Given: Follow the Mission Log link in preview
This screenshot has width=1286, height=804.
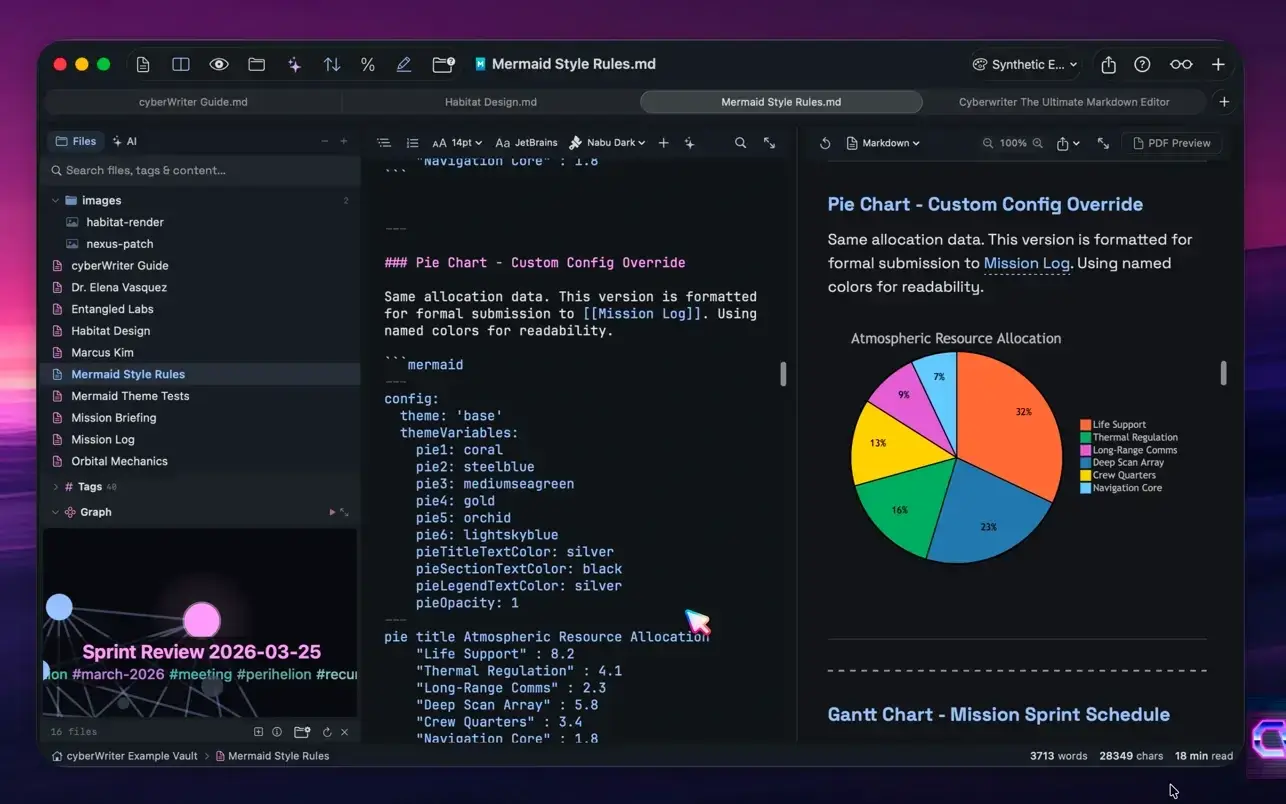Looking at the screenshot, I should [1027, 263].
